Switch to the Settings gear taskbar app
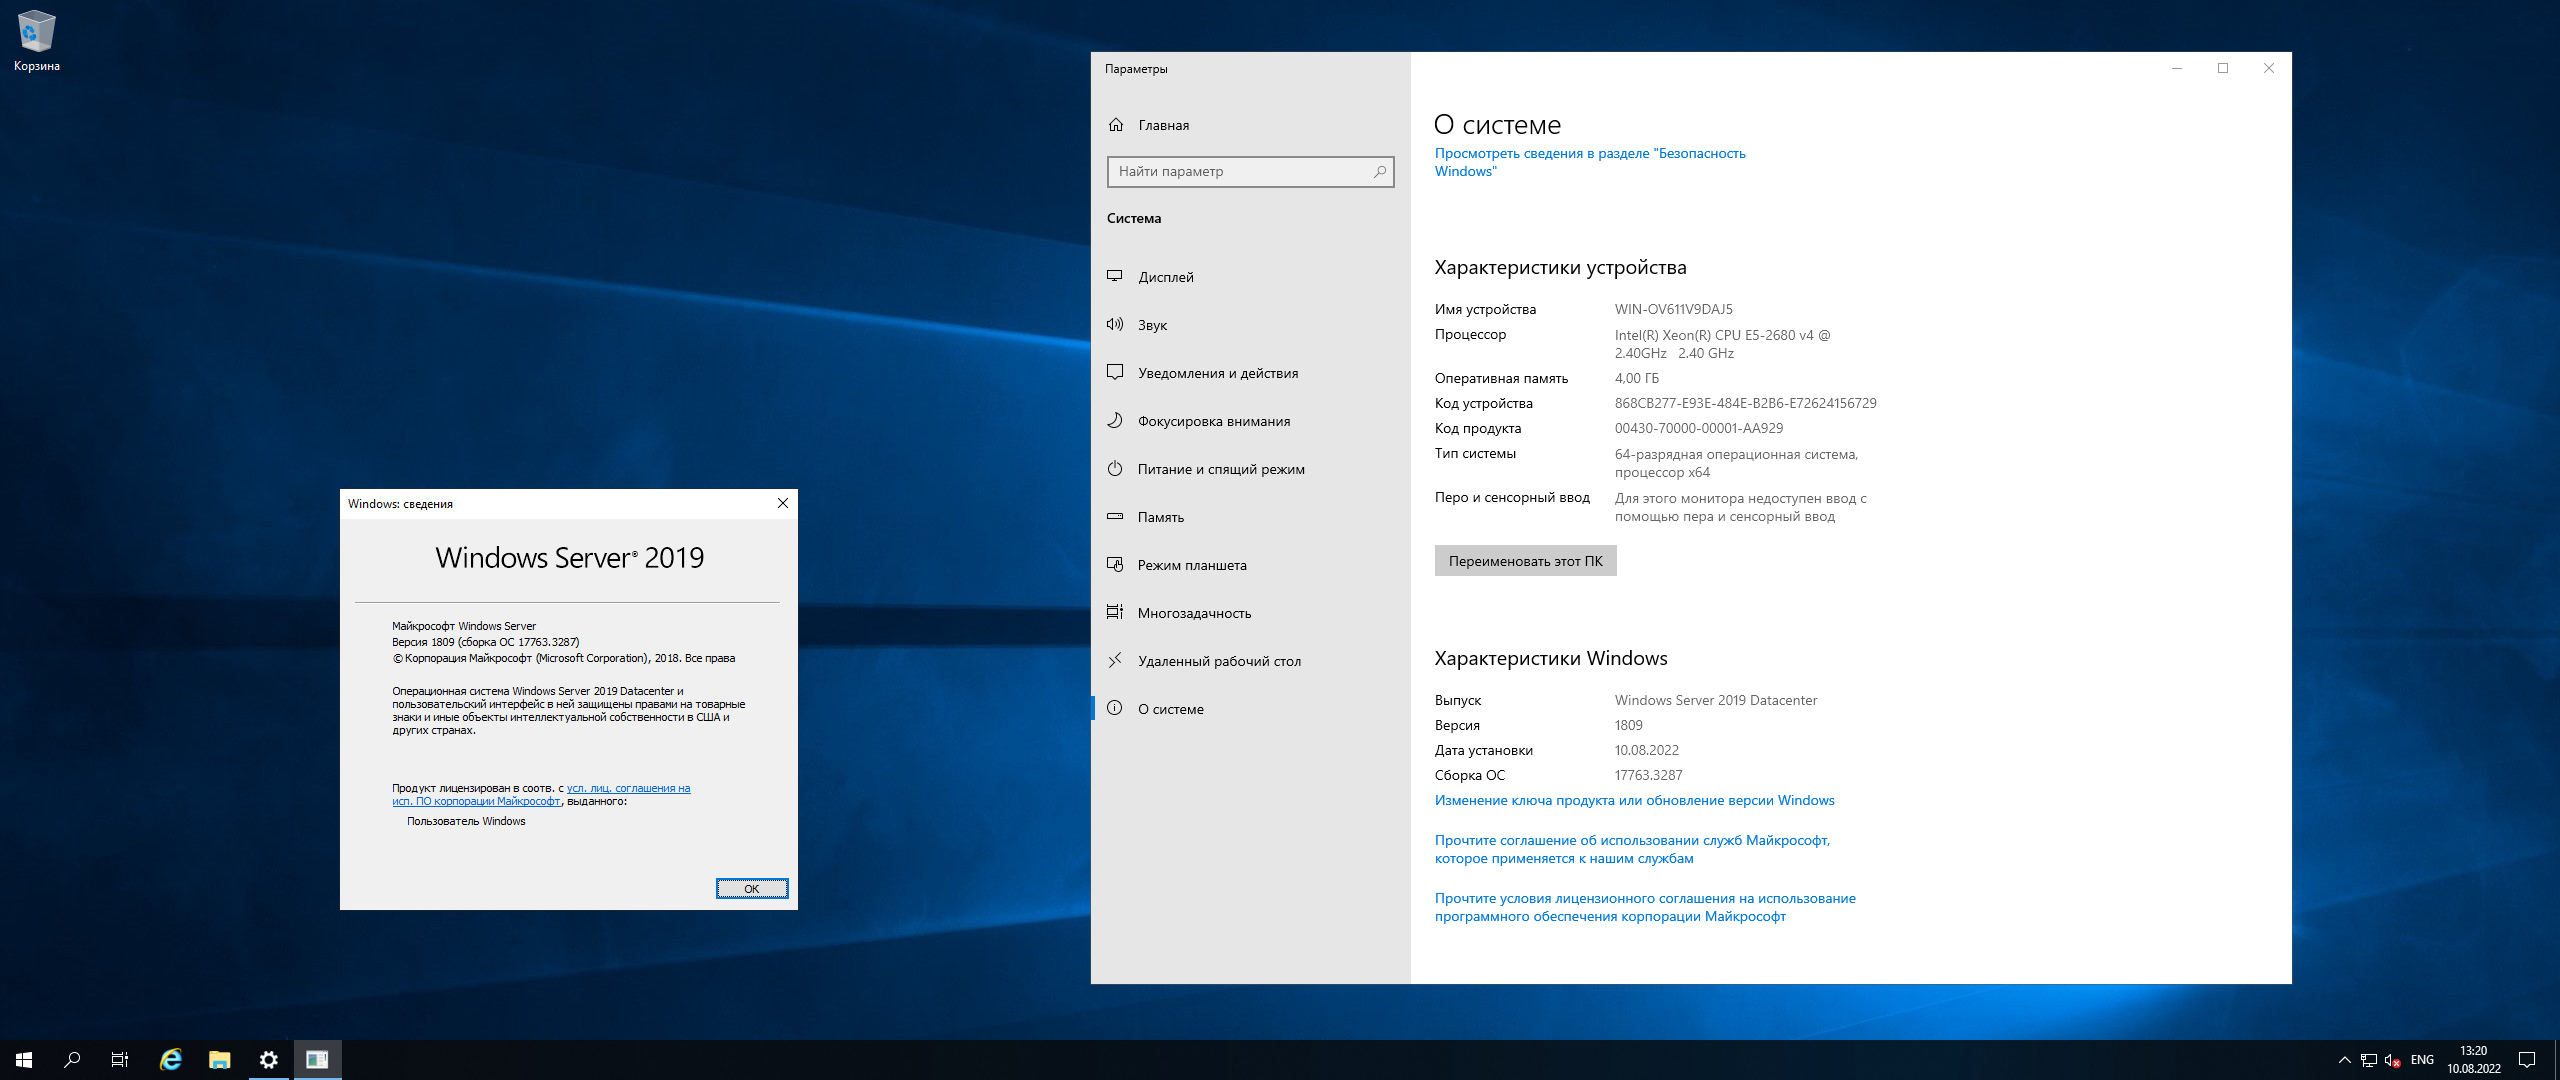2560x1080 pixels. pos(269,1060)
